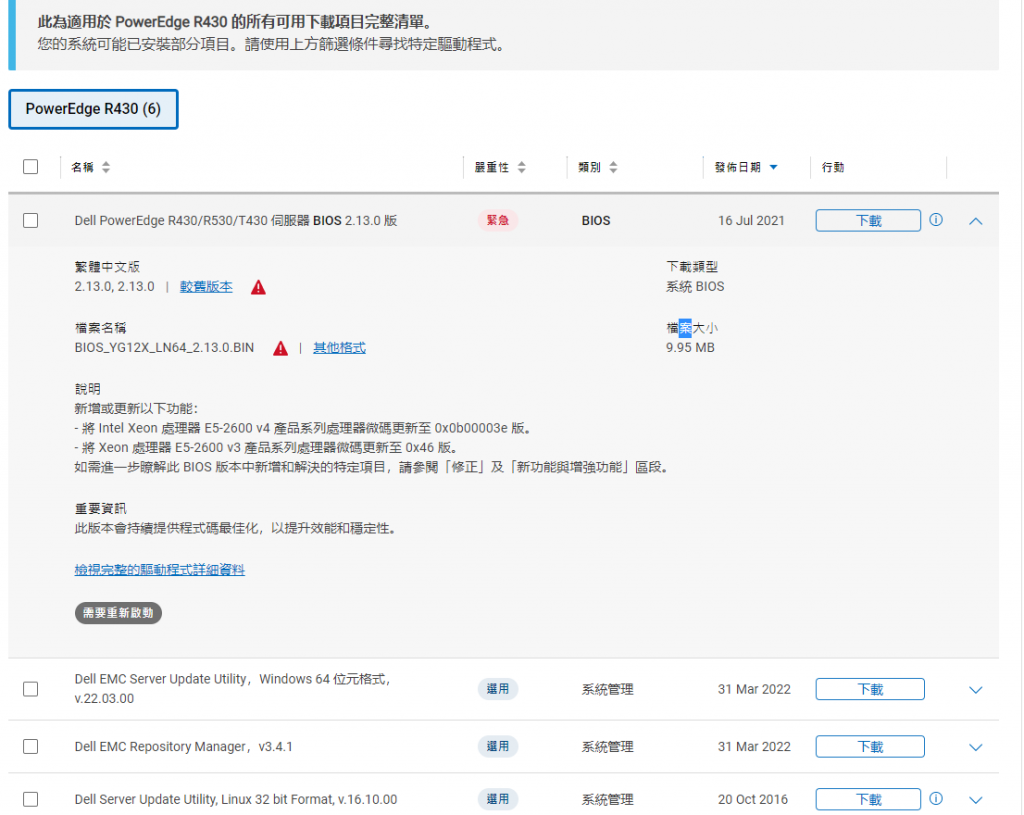
Task: Download Server Update Utility Linux 32 bit
Action: point(868,799)
